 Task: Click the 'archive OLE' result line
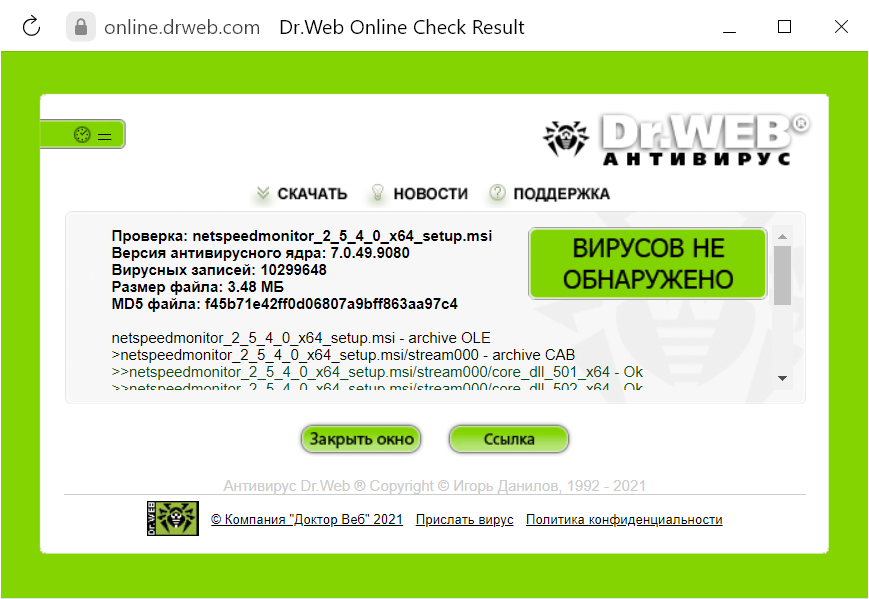301,337
